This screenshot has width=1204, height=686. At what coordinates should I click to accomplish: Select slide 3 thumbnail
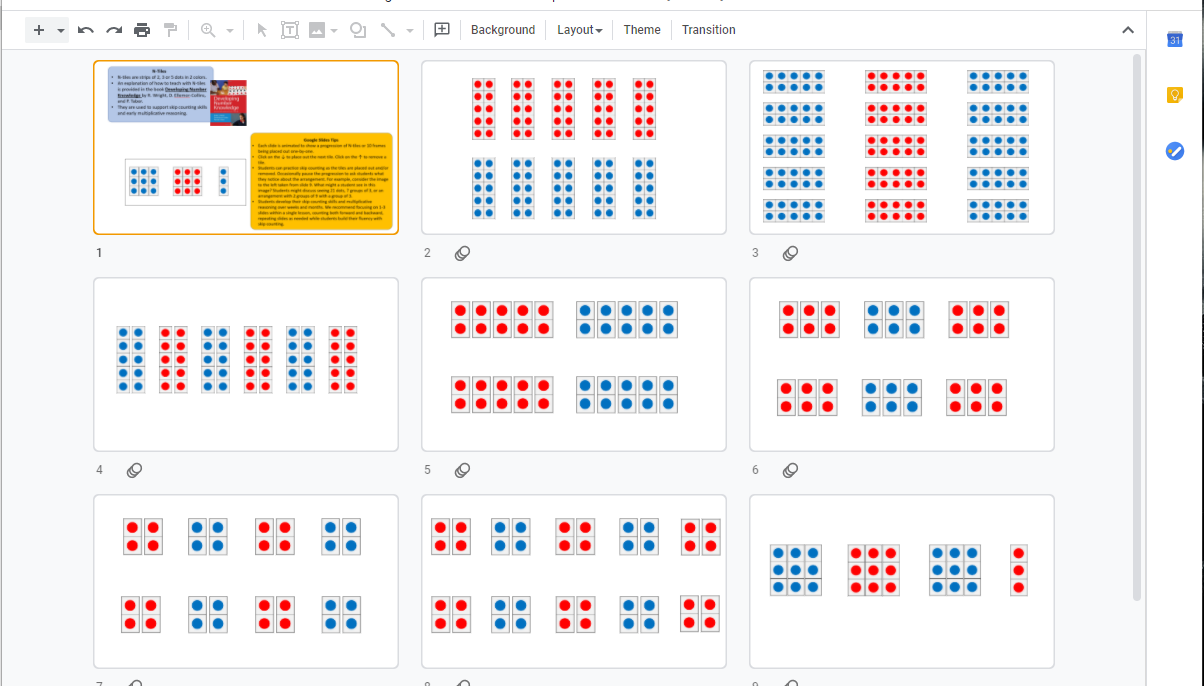[x=902, y=147]
